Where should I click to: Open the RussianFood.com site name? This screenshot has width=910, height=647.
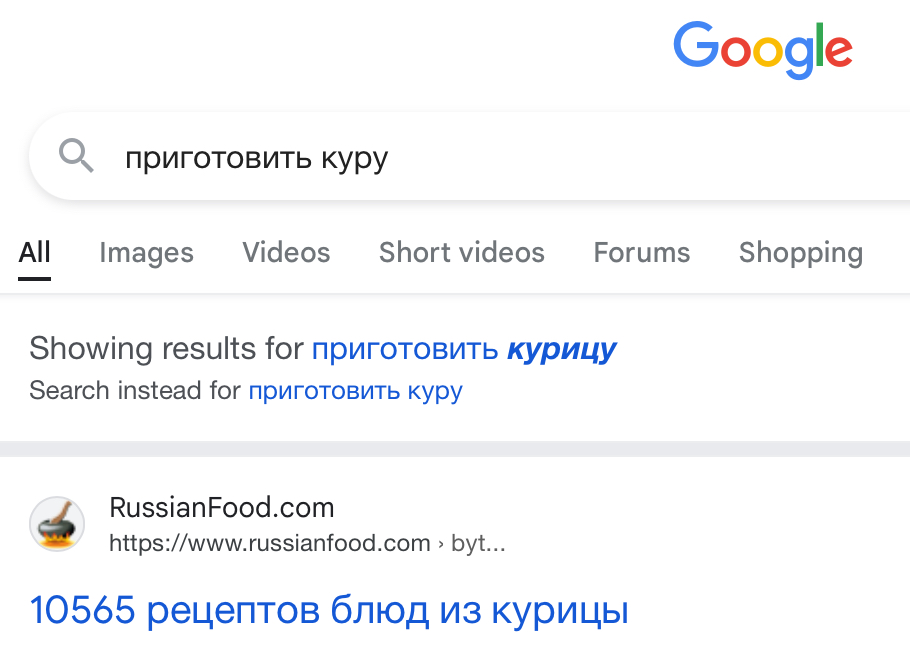click(x=221, y=507)
